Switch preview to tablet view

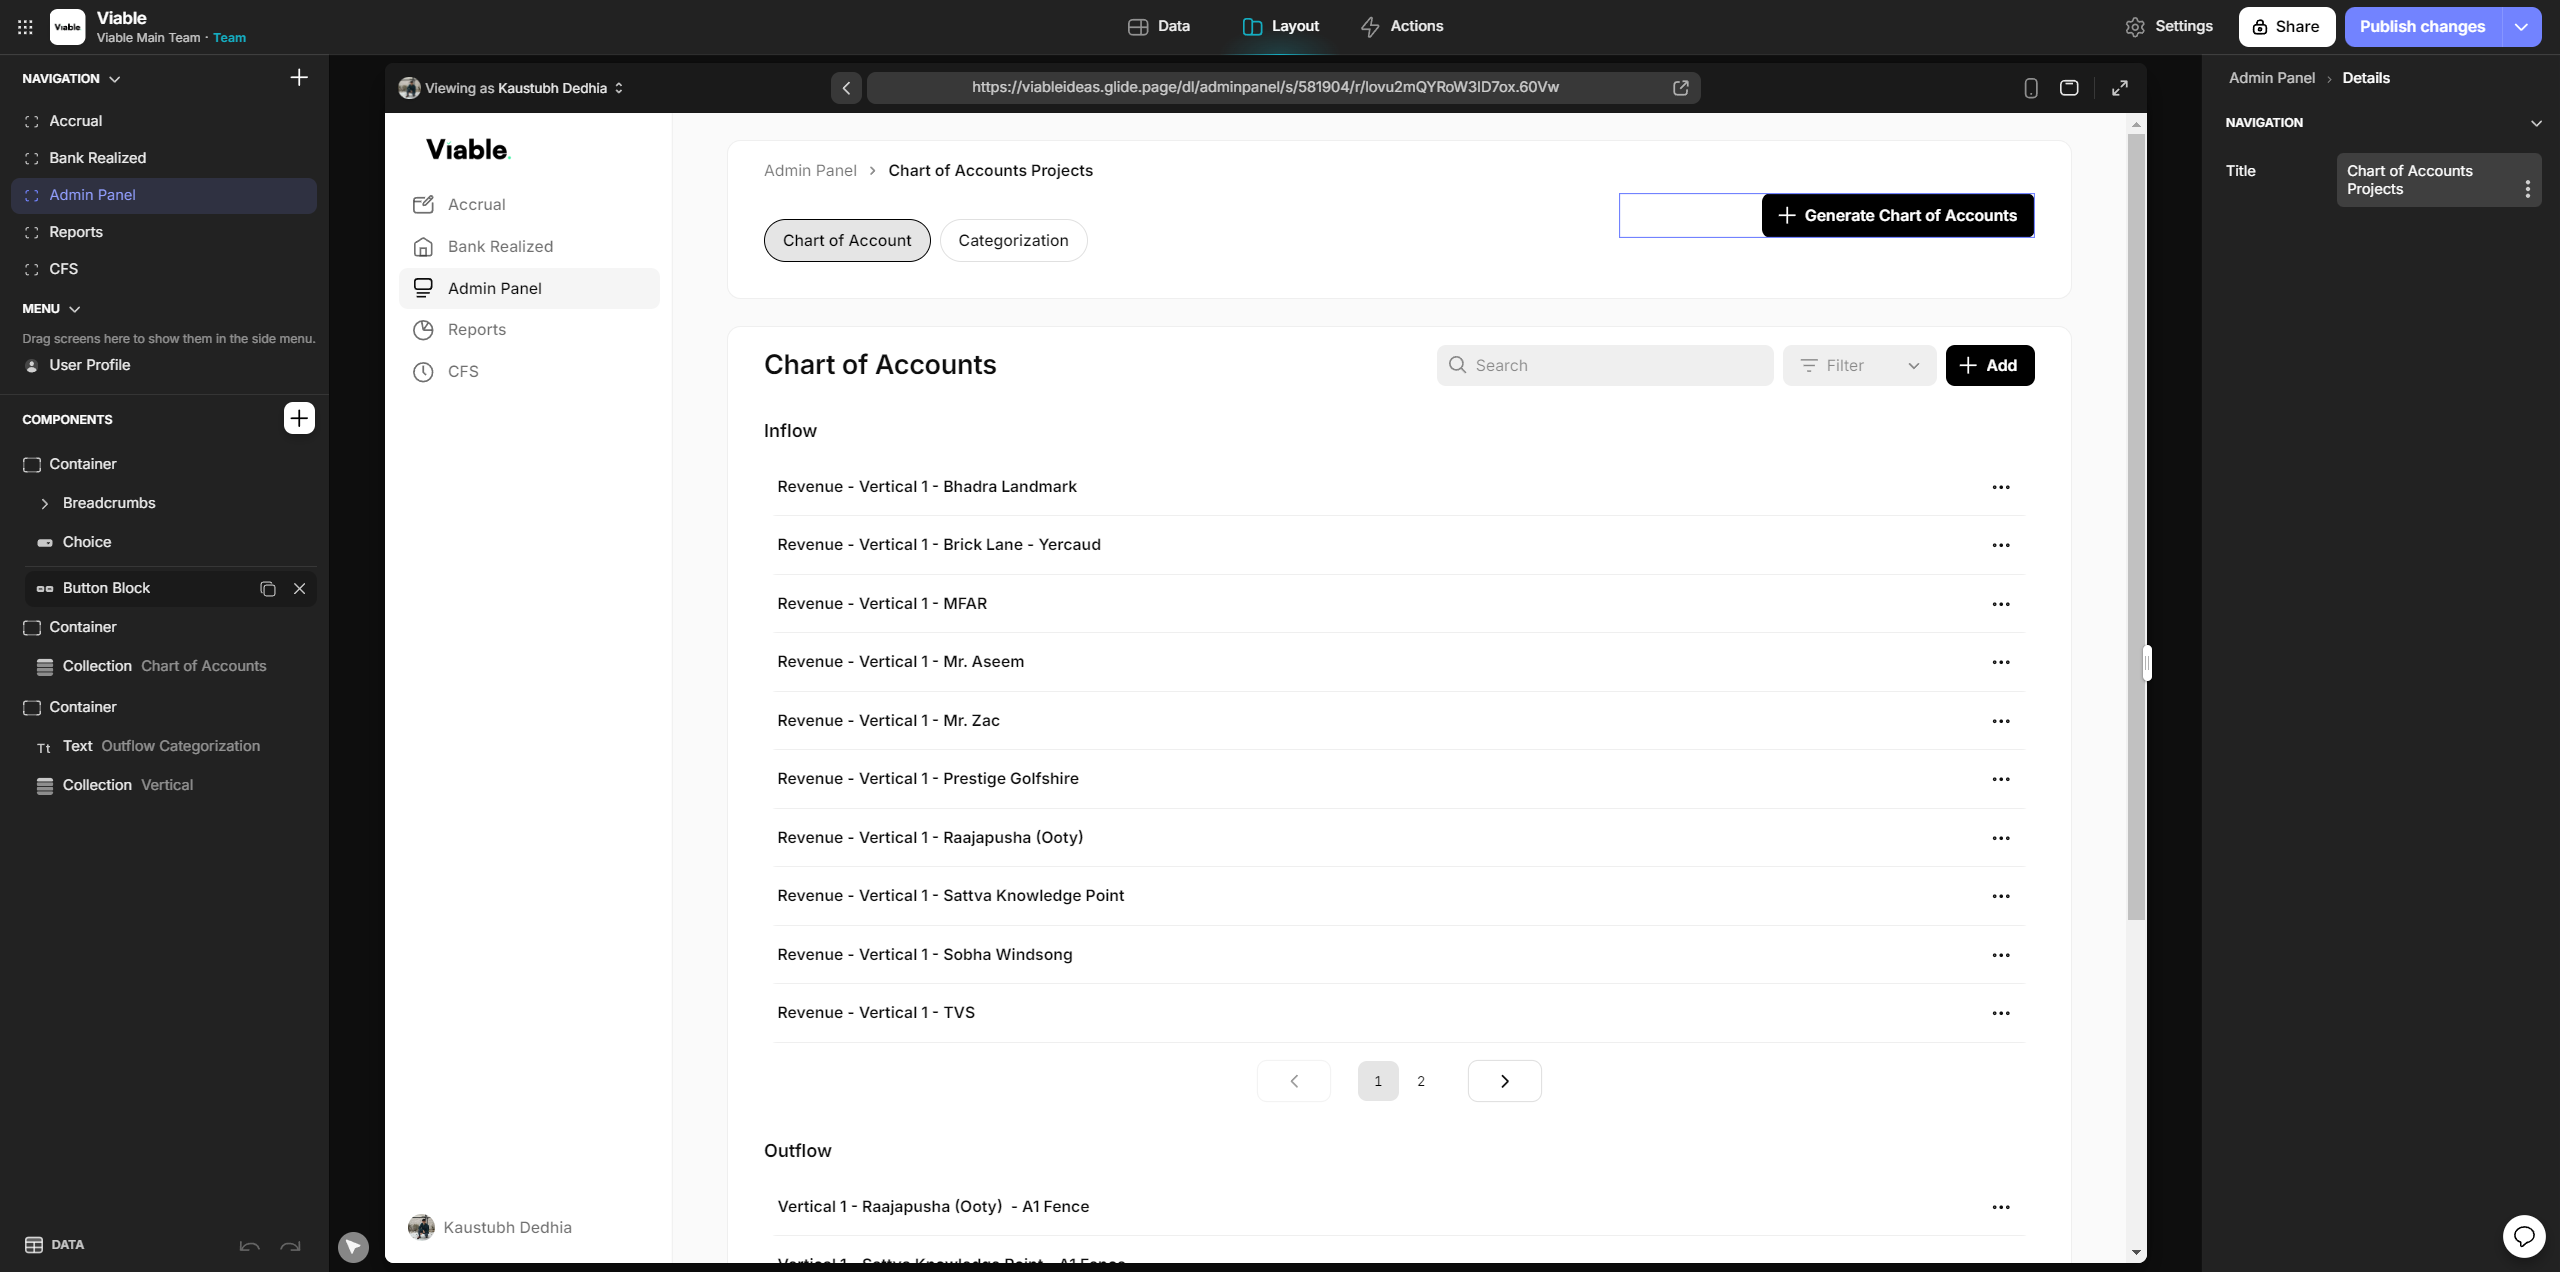tap(2069, 88)
